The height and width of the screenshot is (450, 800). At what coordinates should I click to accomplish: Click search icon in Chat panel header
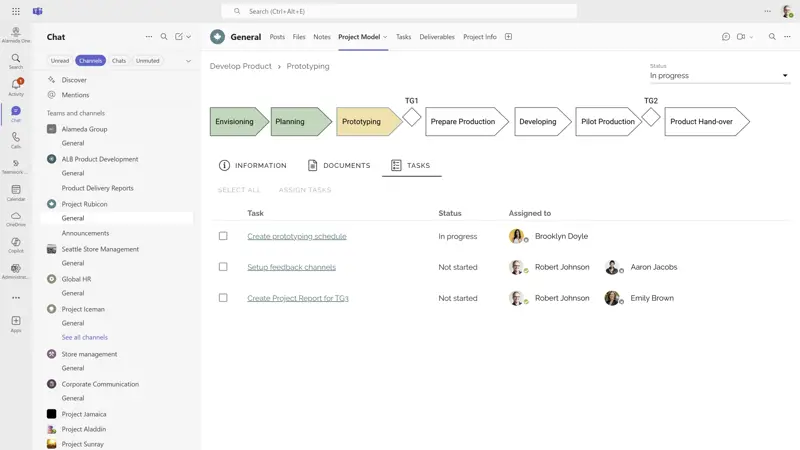[x=164, y=37]
